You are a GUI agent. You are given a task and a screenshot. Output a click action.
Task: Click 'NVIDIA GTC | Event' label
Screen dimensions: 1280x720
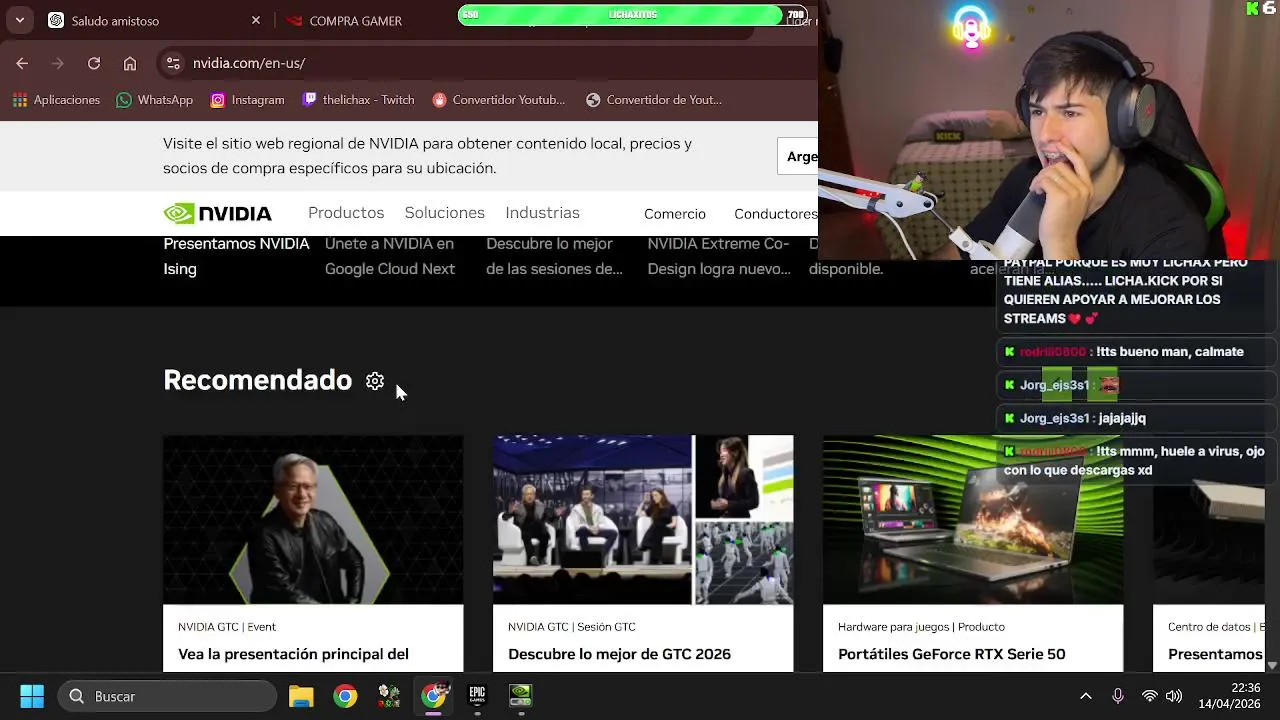click(x=227, y=627)
